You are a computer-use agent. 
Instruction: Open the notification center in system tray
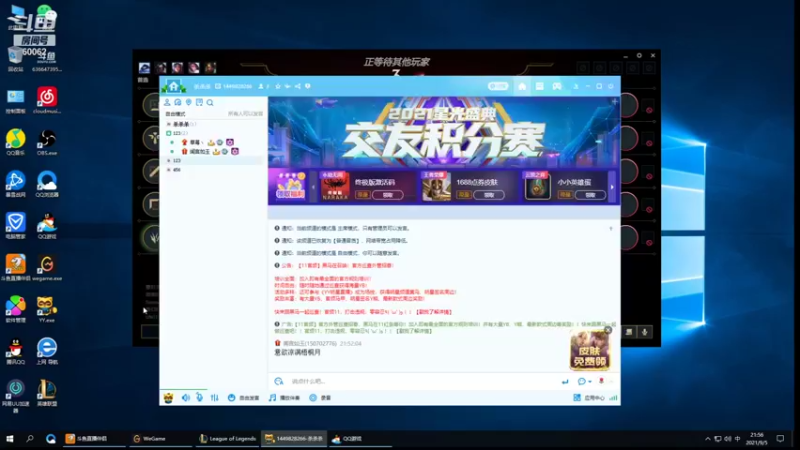(780, 438)
